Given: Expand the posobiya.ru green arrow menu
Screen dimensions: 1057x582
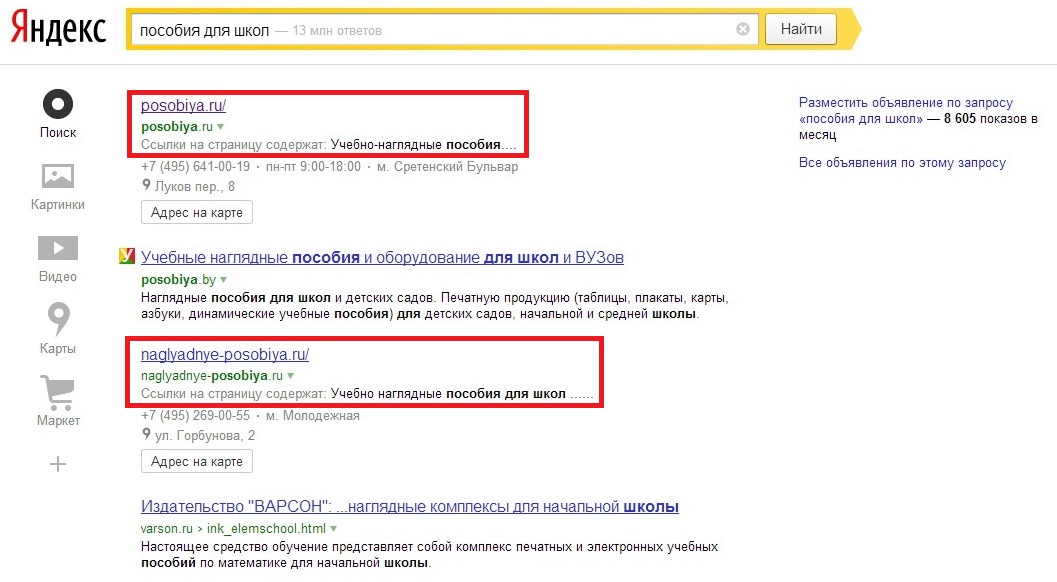Looking at the screenshot, I should tap(221, 127).
